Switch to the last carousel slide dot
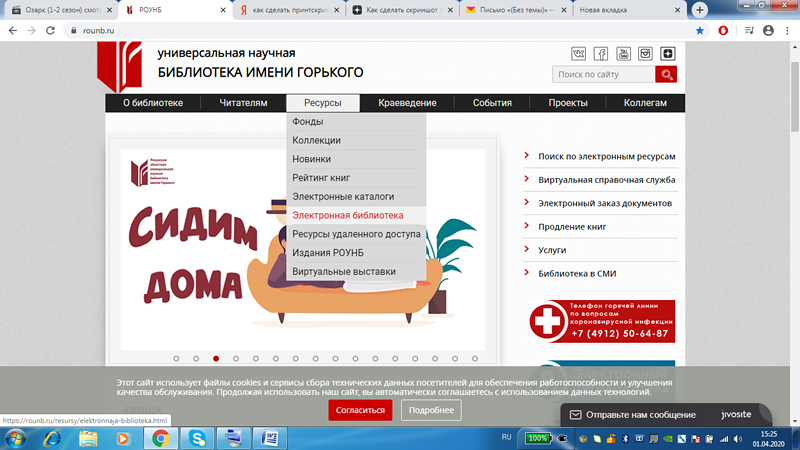The height and width of the screenshot is (450, 800). (x=474, y=358)
